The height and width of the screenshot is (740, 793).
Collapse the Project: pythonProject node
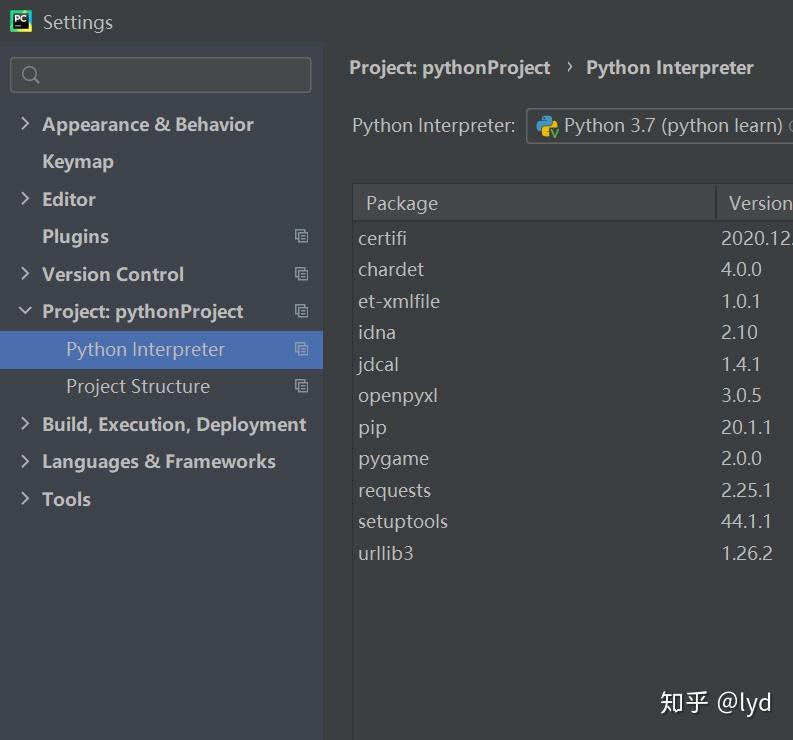click(x=25, y=311)
